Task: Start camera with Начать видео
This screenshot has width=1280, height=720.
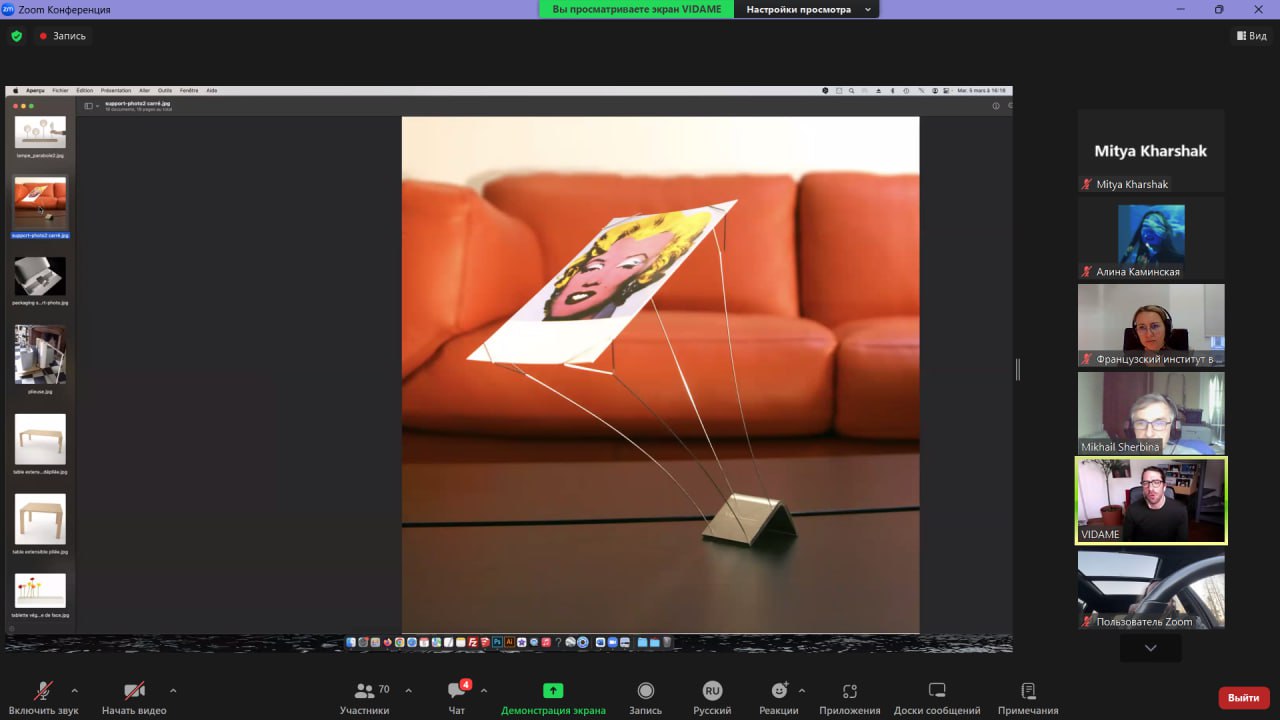Action: pyautogui.click(x=134, y=698)
